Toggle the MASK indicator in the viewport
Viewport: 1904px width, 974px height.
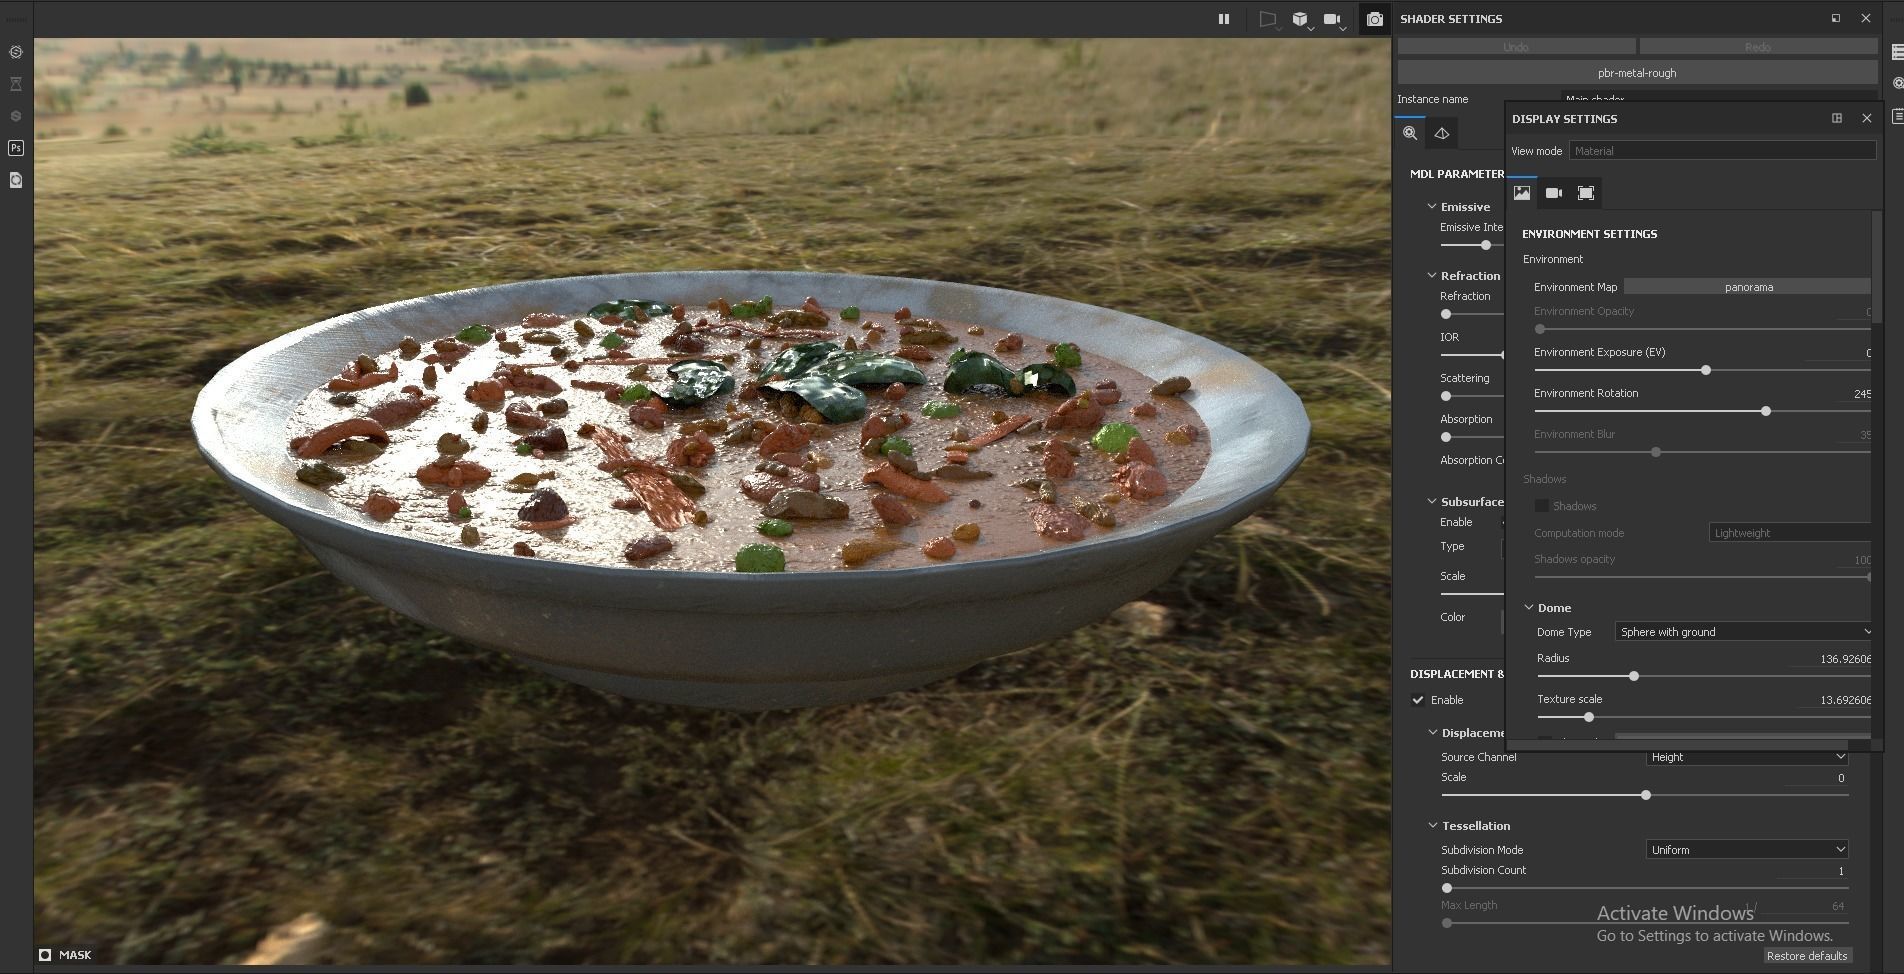45,955
